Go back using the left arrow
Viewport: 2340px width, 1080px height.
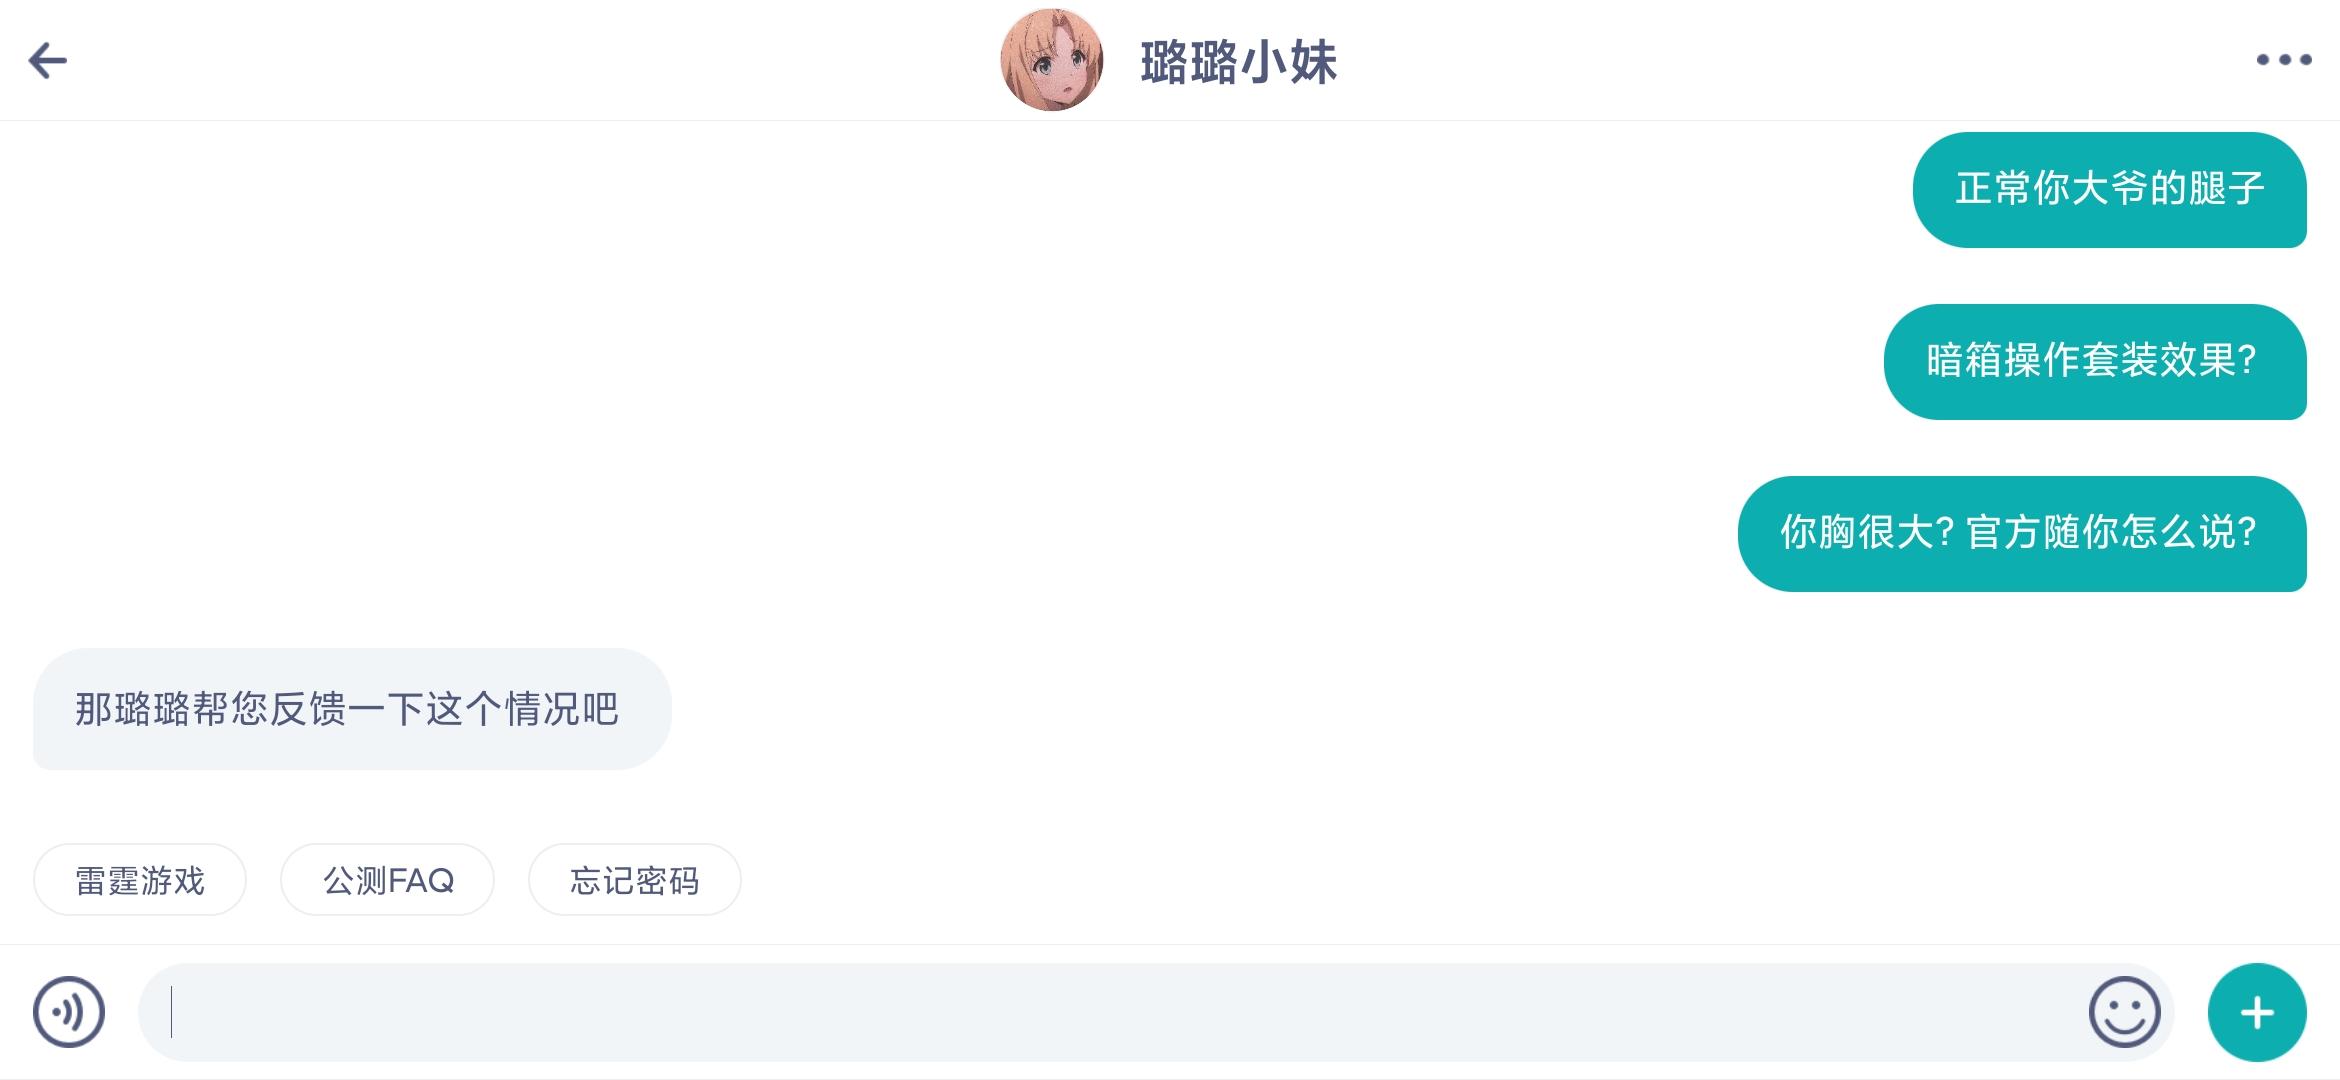coord(47,61)
